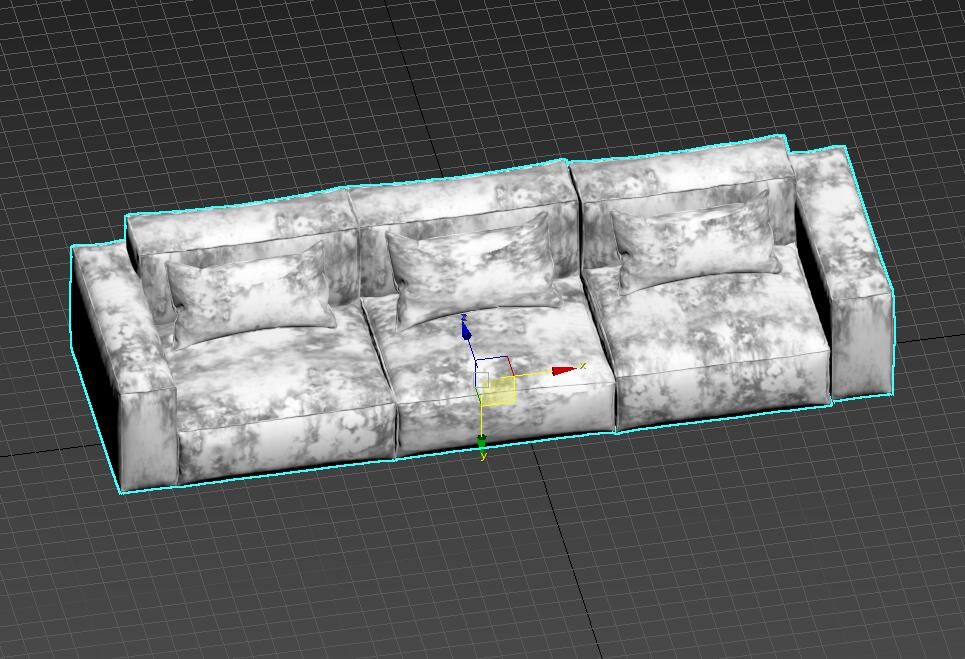Viewport: 965px width, 659px height.
Task: Select the left throw pillow on the sofa
Action: click(x=250, y=295)
